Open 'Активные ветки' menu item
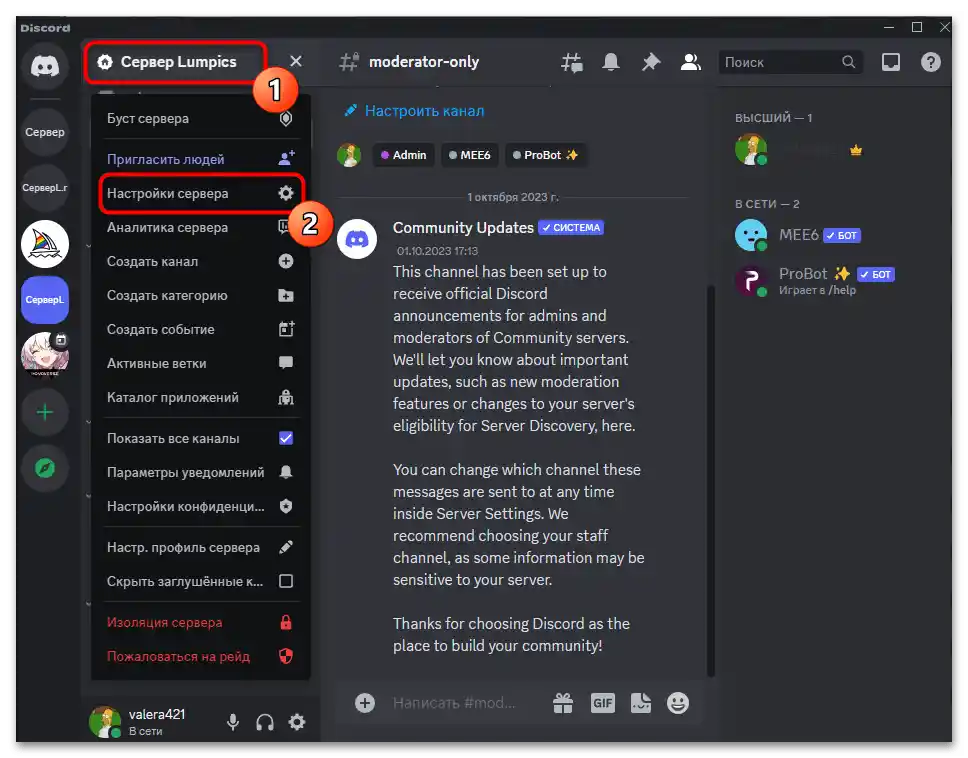The width and height of the screenshot is (968, 758). 200,364
